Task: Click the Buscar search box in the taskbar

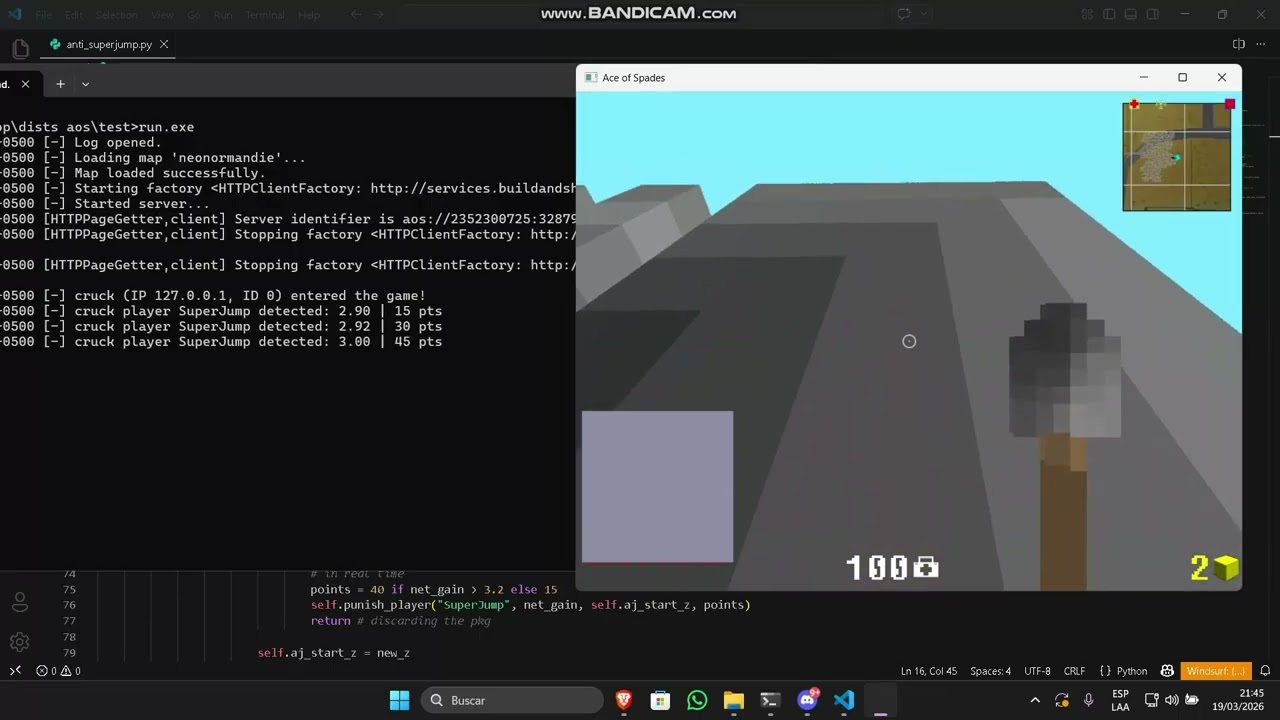Action: pyautogui.click(x=512, y=700)
